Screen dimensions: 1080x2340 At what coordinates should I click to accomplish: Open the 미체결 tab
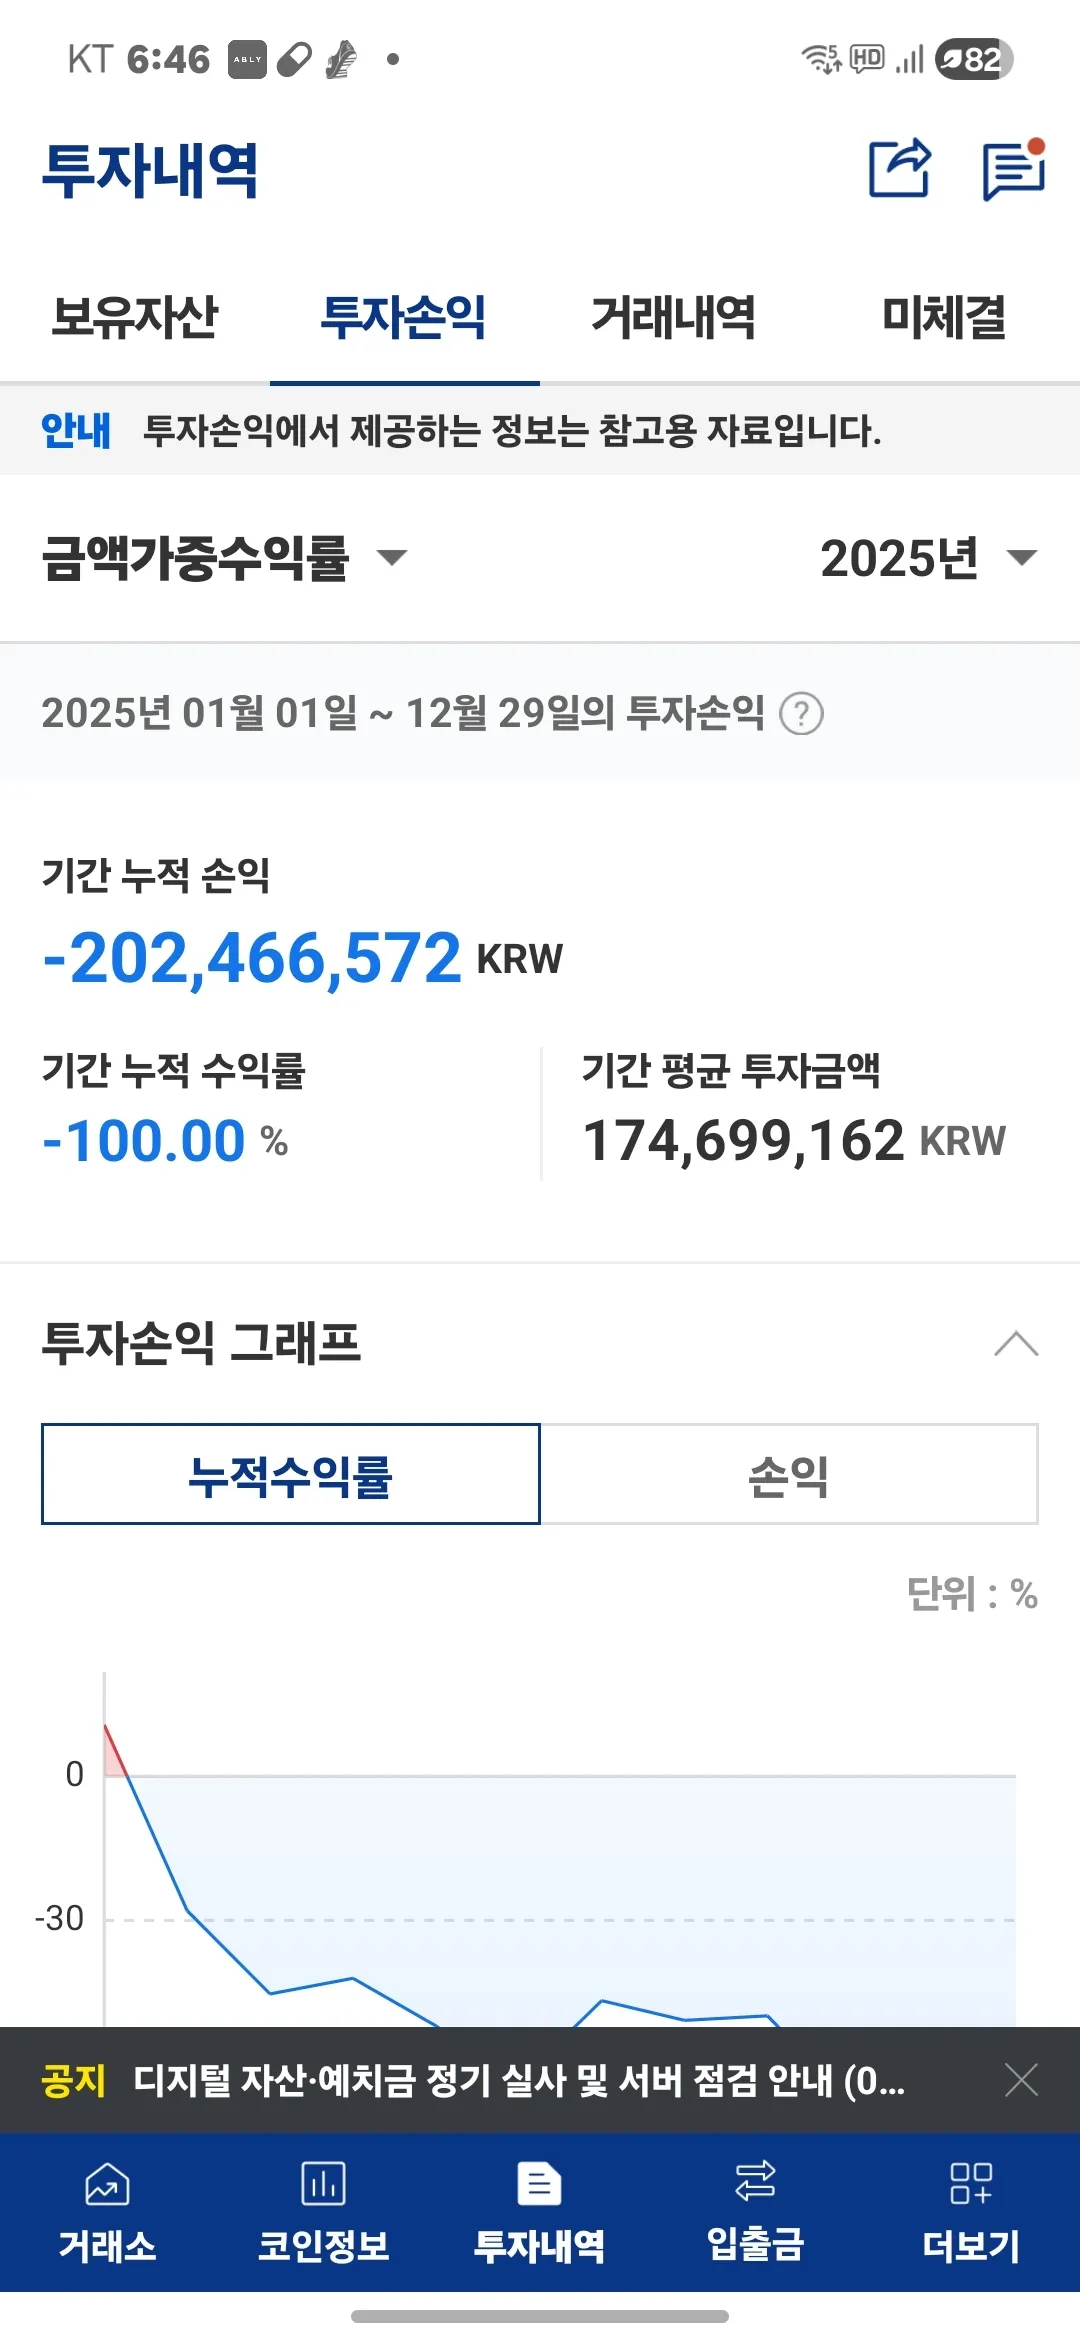click(x=944, y=318)
